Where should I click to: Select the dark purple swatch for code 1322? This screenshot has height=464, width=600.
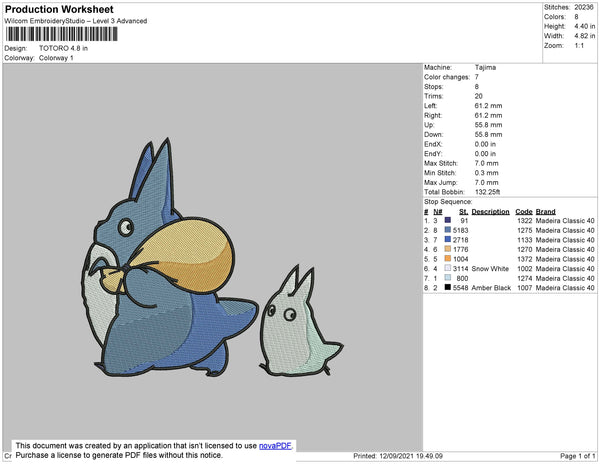click(x=447, y=220)
